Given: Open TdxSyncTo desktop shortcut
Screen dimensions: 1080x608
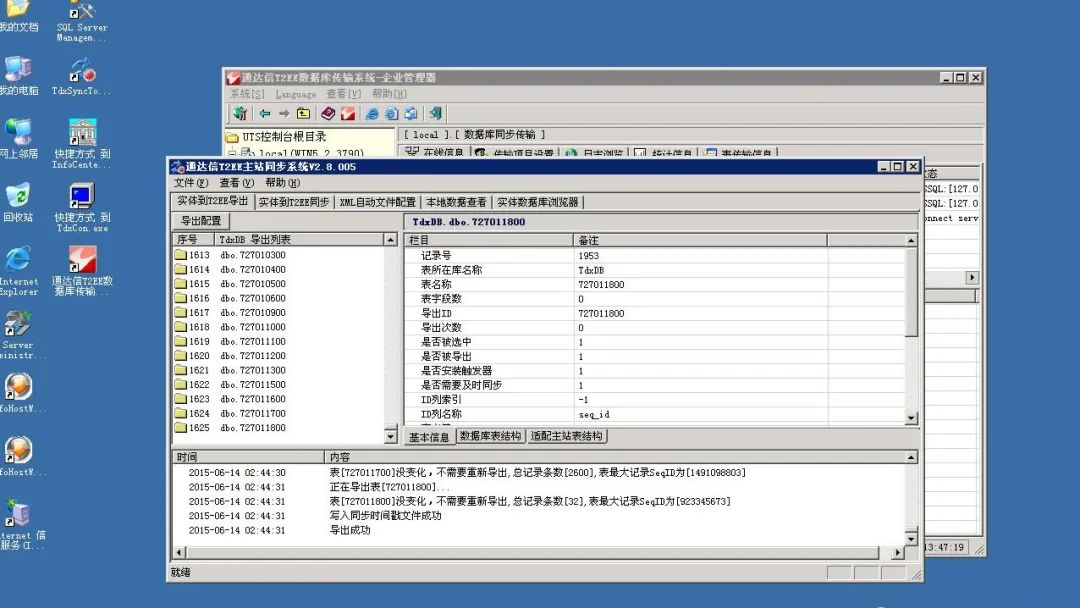Looking at the screenshot, I should point(82,77).
